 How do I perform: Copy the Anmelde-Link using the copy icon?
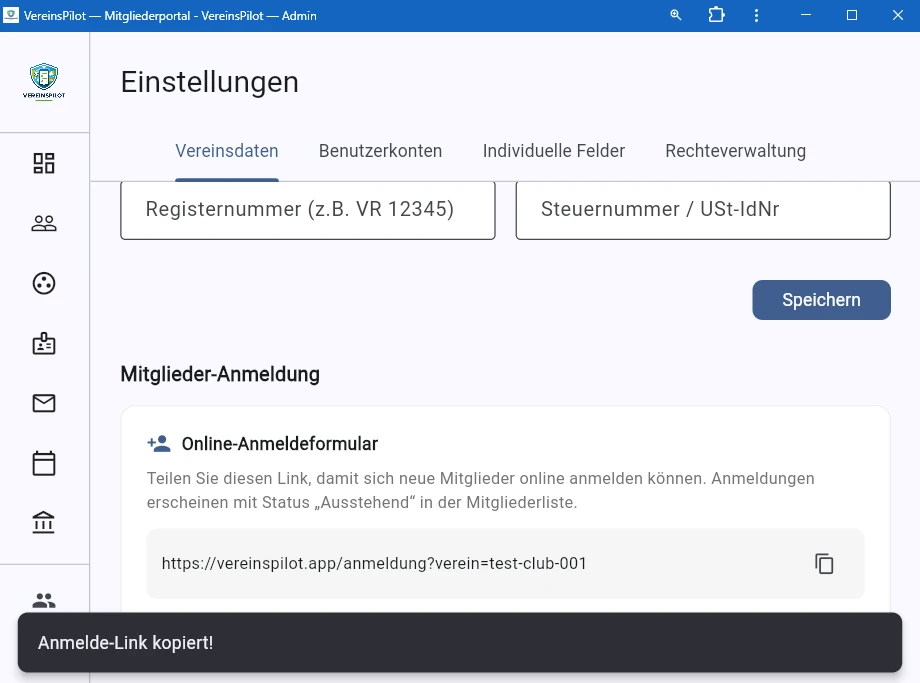pyautogui.click(x=824, y=563)
